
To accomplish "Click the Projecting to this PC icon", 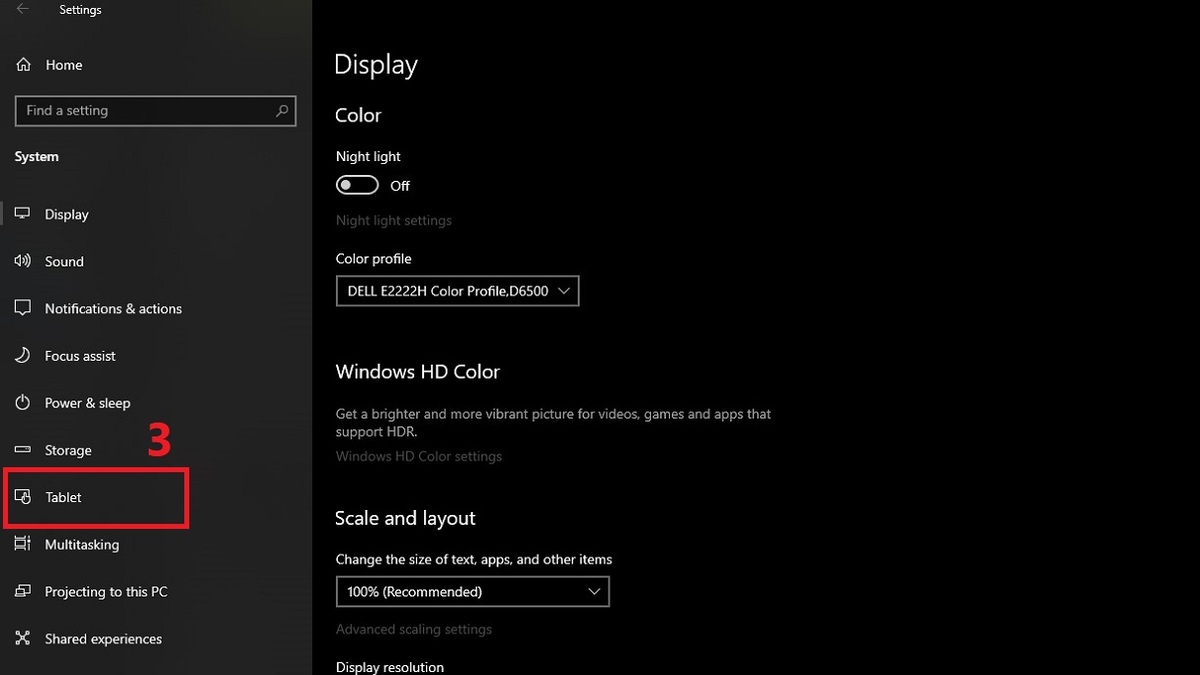I will click(x=22, y=591).
